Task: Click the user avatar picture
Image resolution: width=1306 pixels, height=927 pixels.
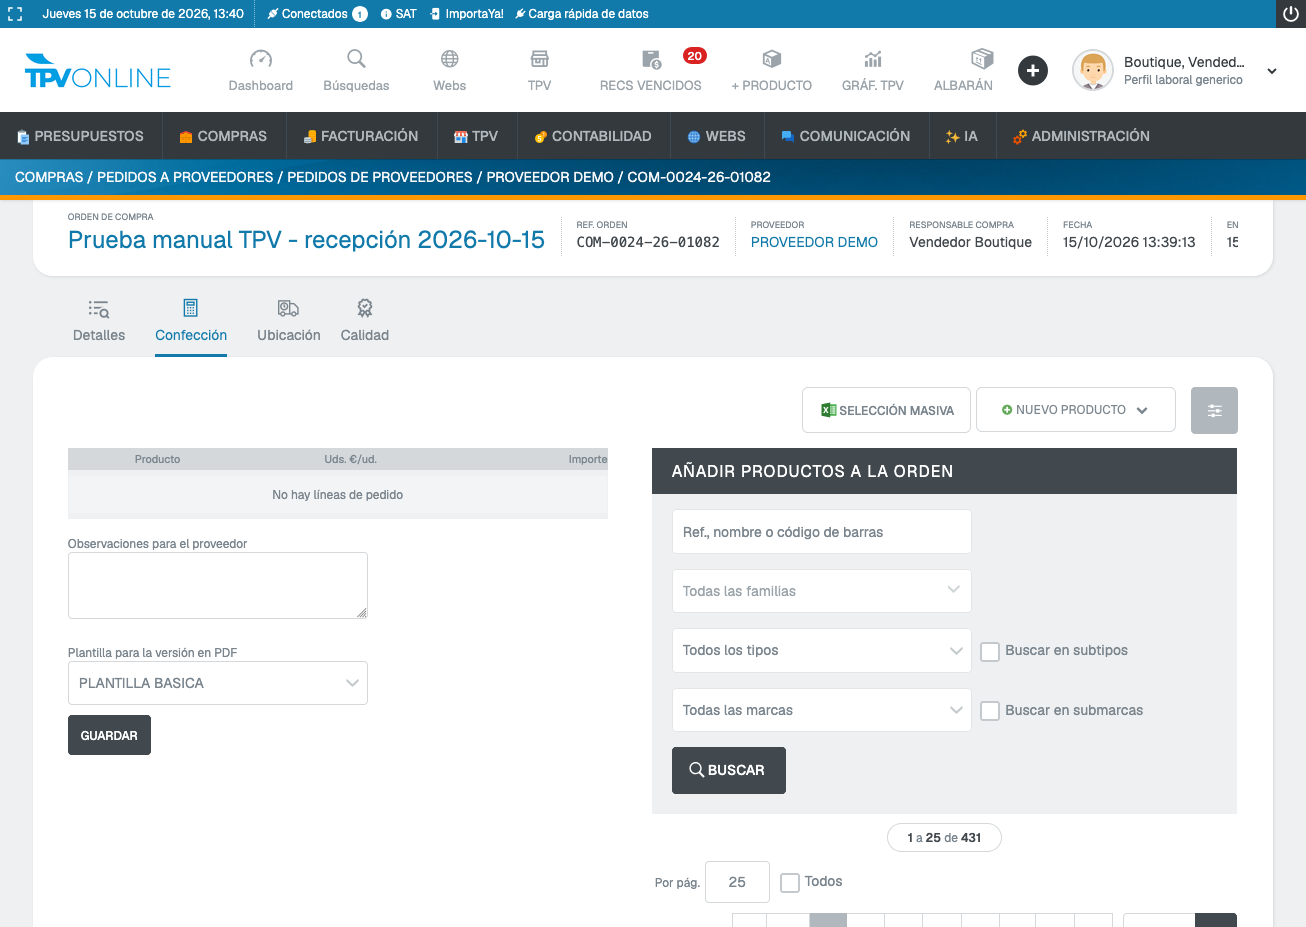Action: pos(1093,71)
